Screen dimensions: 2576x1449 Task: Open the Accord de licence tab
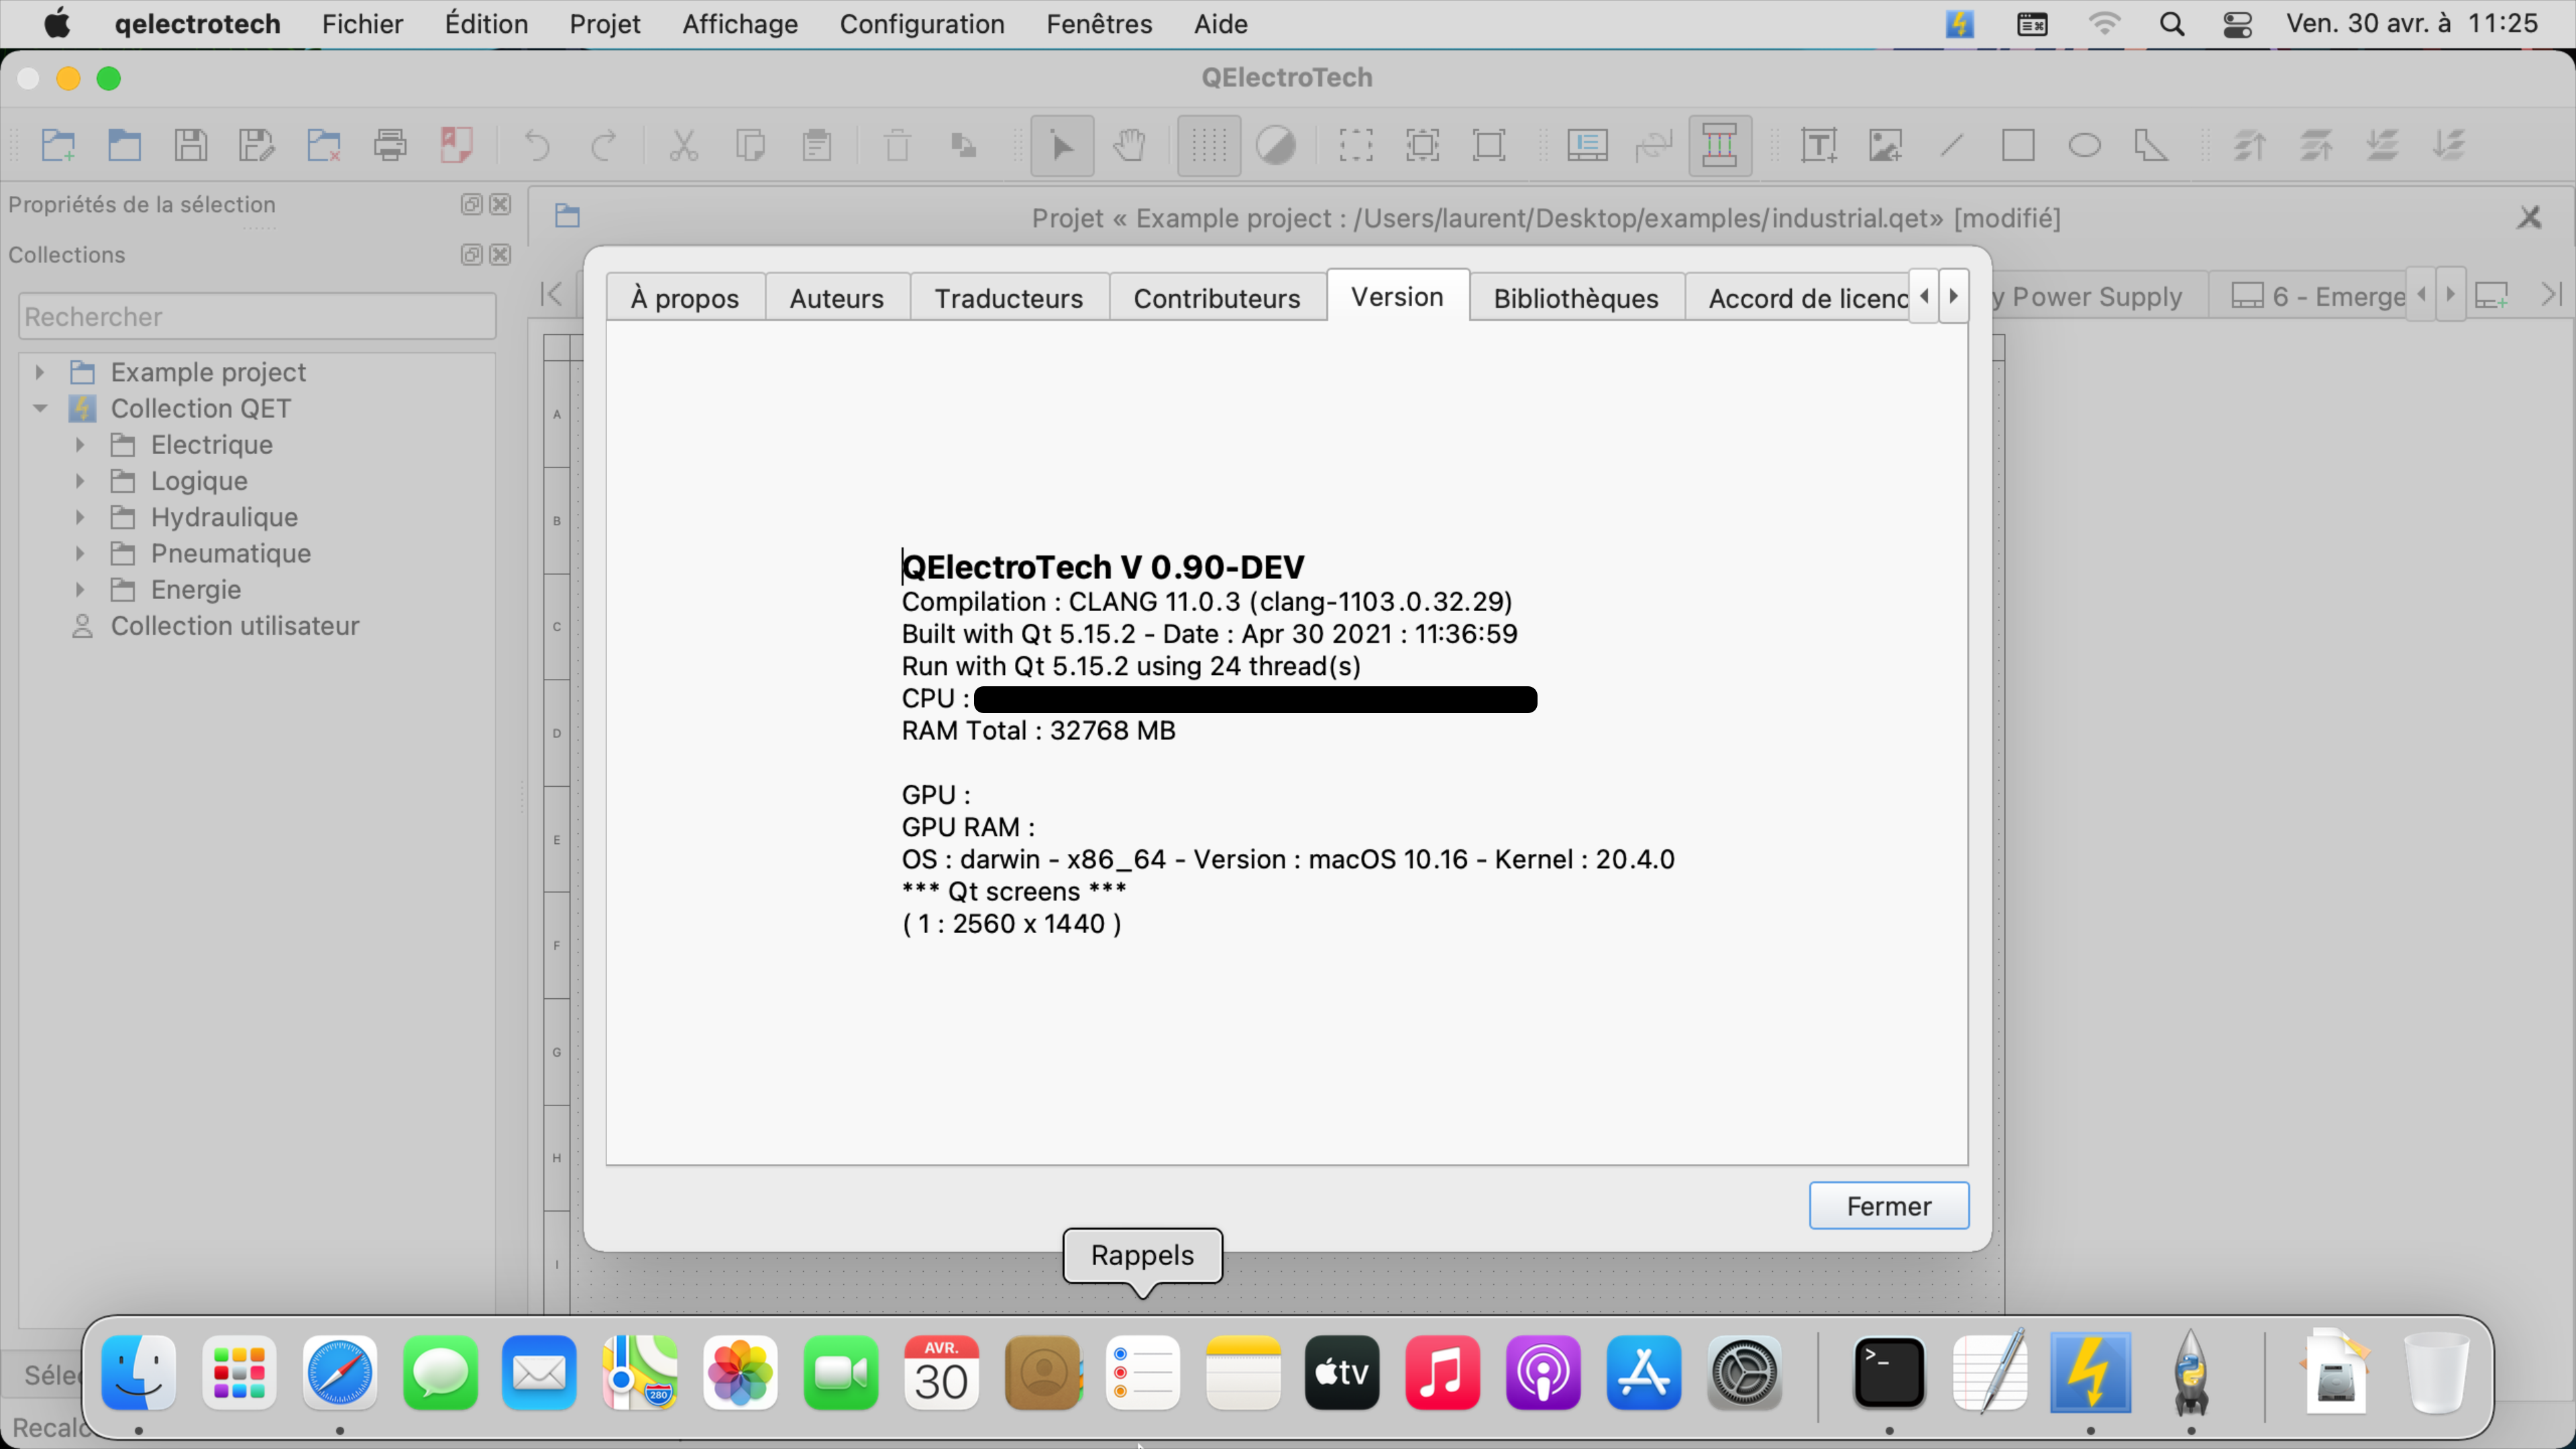1797,297
